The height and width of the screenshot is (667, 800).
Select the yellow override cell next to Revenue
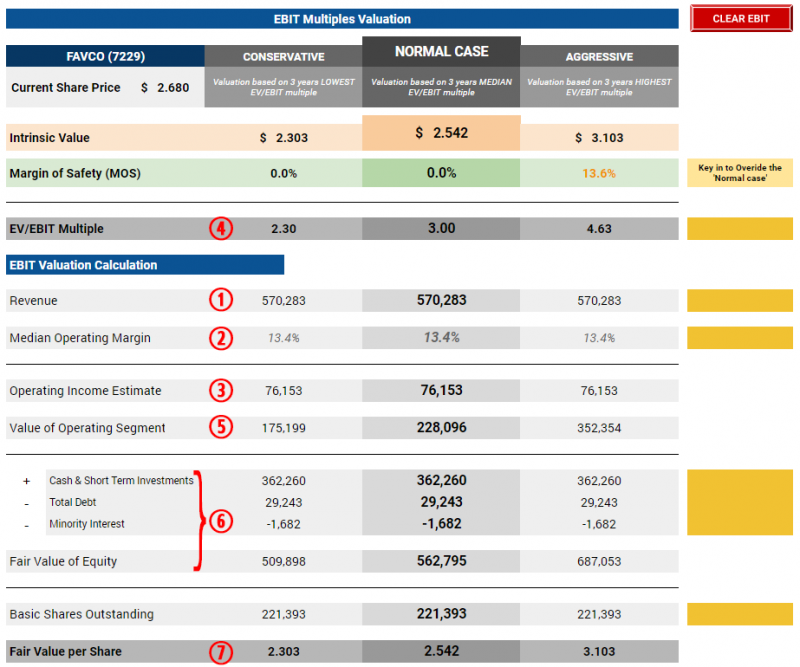point(738,300)
